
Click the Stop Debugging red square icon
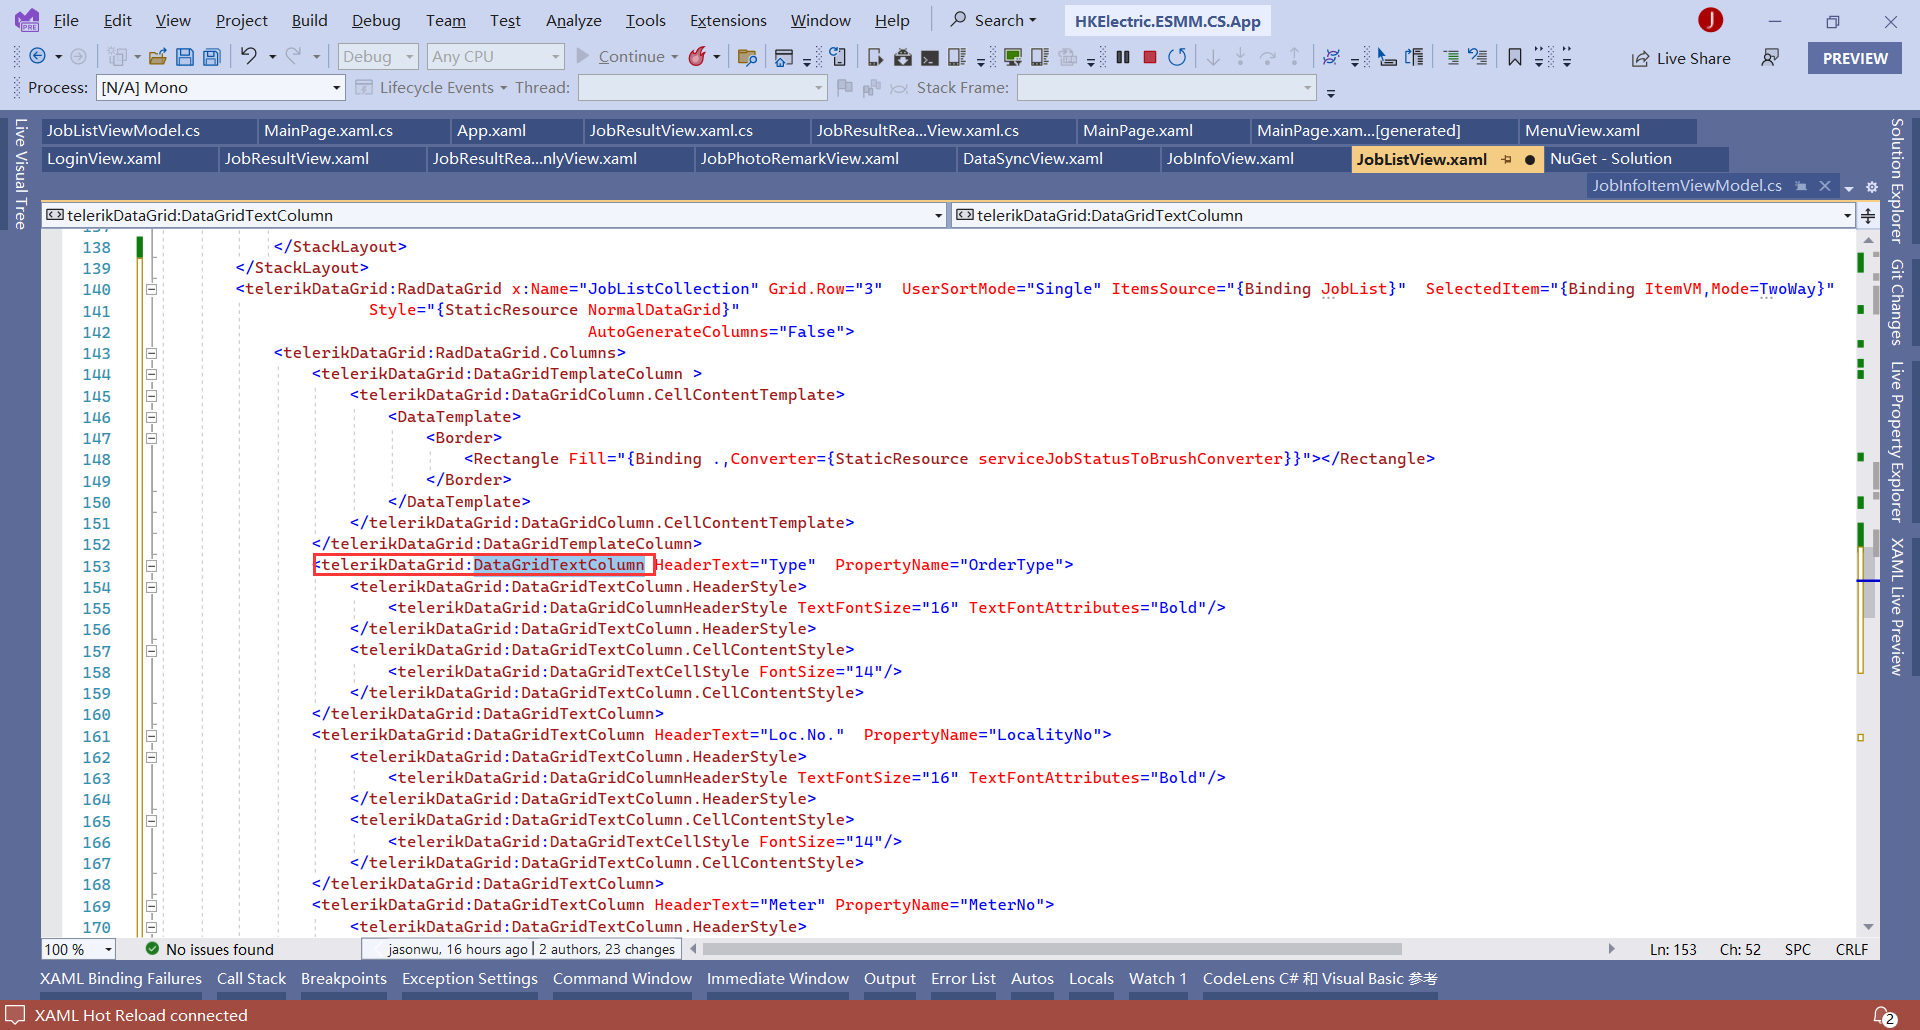pyautogui.click(x=1150, y=57)
